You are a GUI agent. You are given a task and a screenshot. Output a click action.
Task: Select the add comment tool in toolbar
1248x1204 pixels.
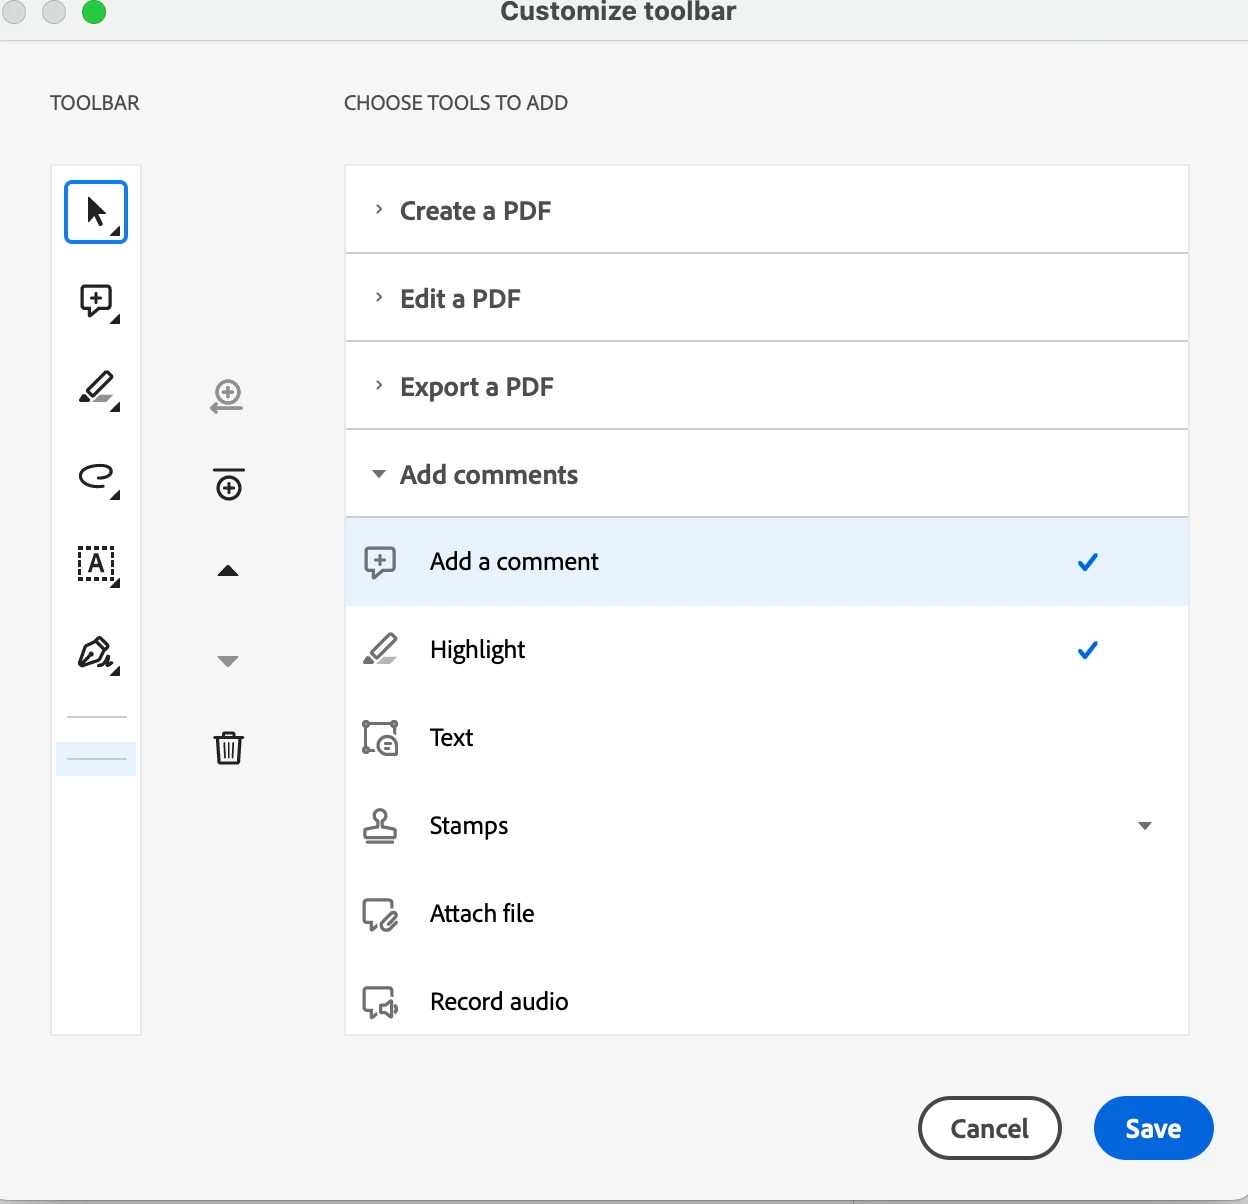tap(98, 301)
